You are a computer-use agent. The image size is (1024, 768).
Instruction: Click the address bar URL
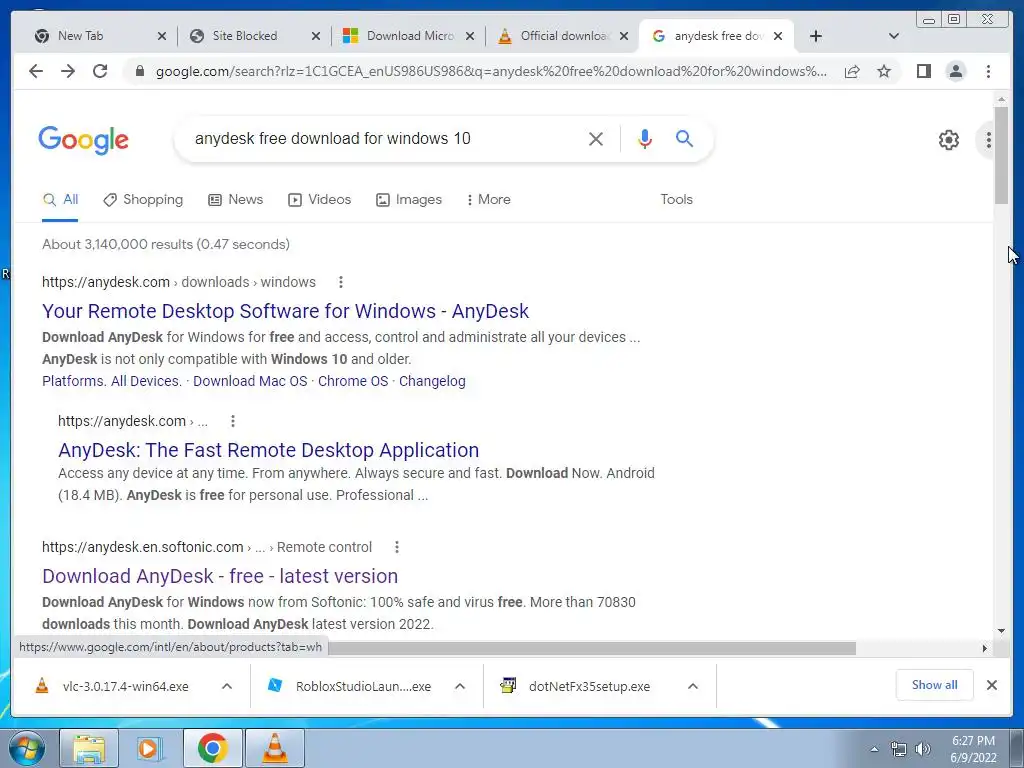[491, 71]
